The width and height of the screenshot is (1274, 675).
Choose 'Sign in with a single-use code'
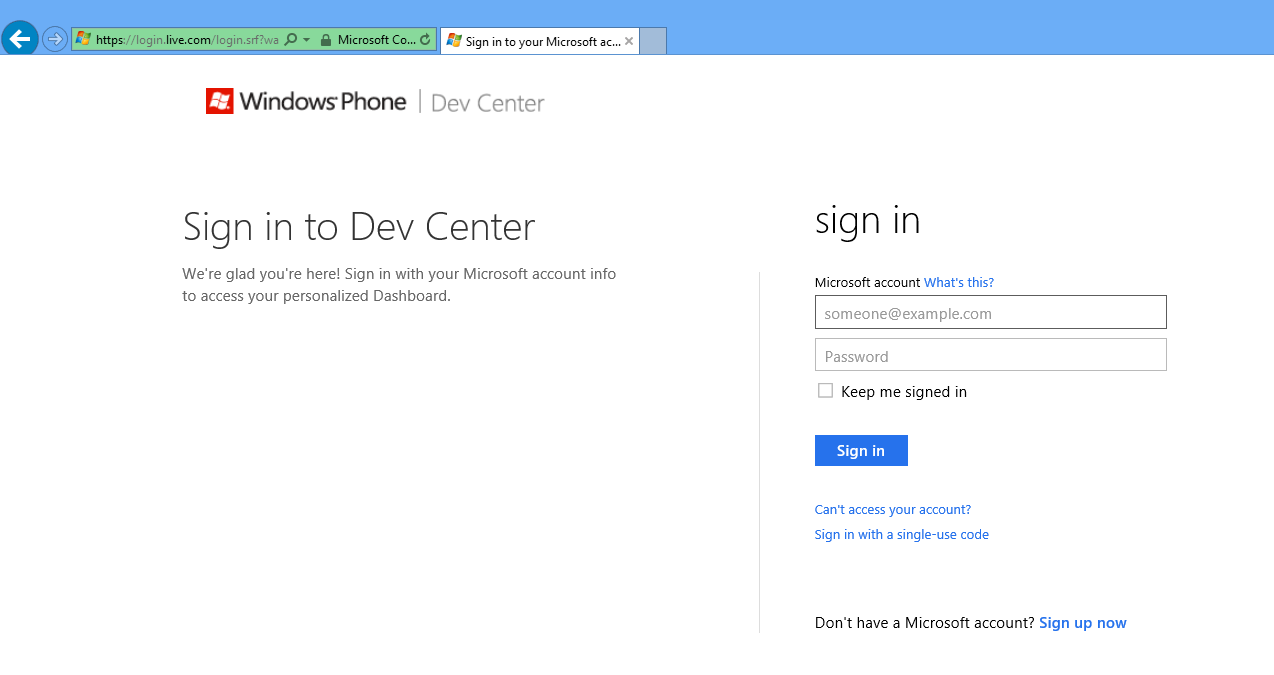[x=901, y=535]
